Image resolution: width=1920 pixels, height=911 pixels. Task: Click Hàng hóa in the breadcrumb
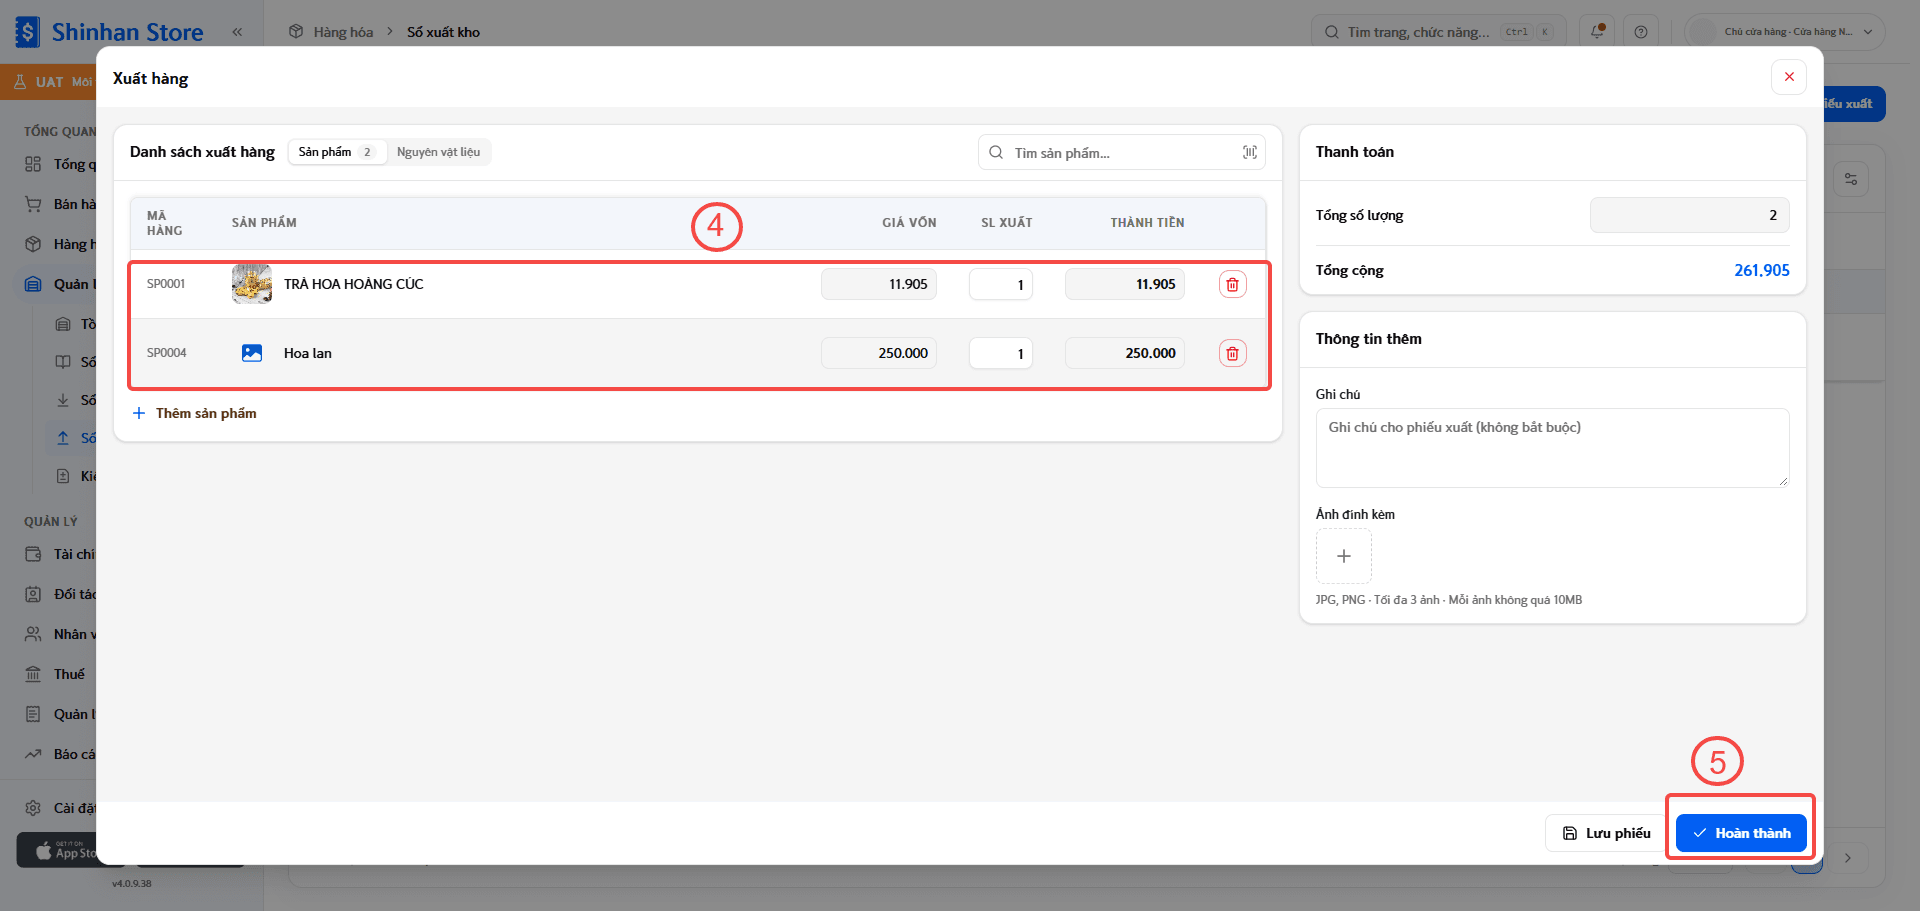click(x=343, y=32)
